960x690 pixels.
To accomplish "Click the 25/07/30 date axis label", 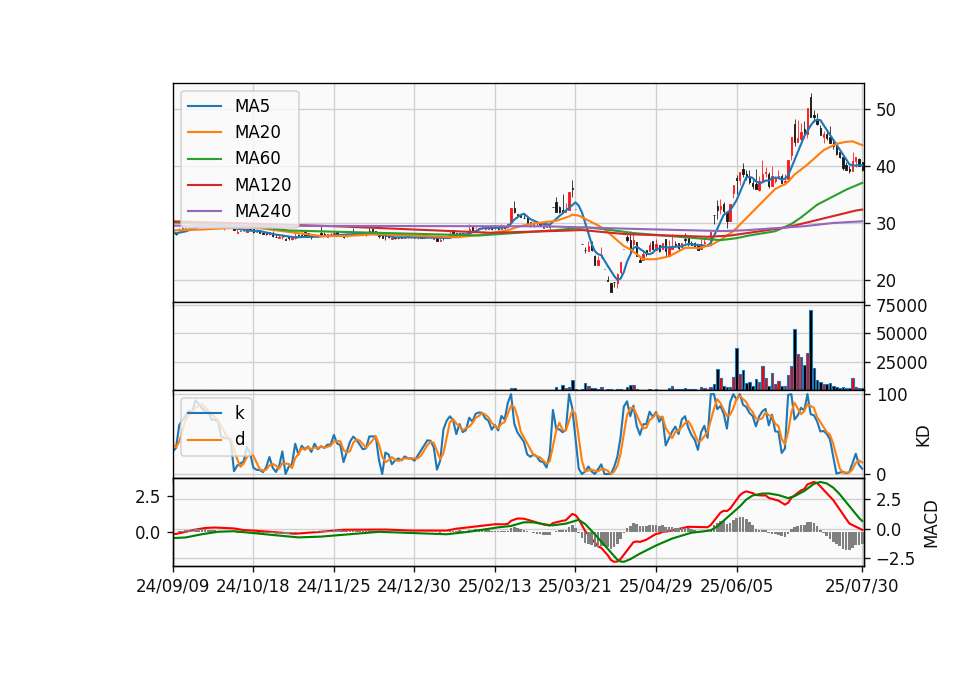I will (x=862, y=586).
